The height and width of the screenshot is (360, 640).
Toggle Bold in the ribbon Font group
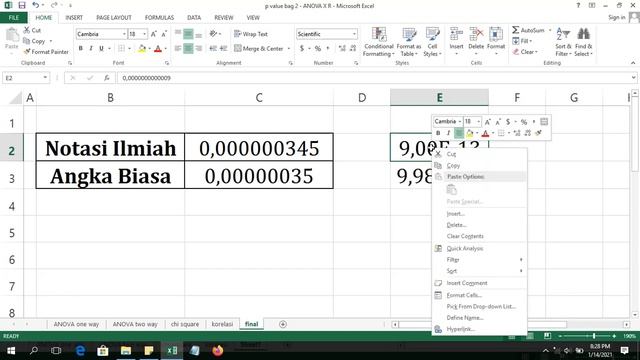coord(81,49)
